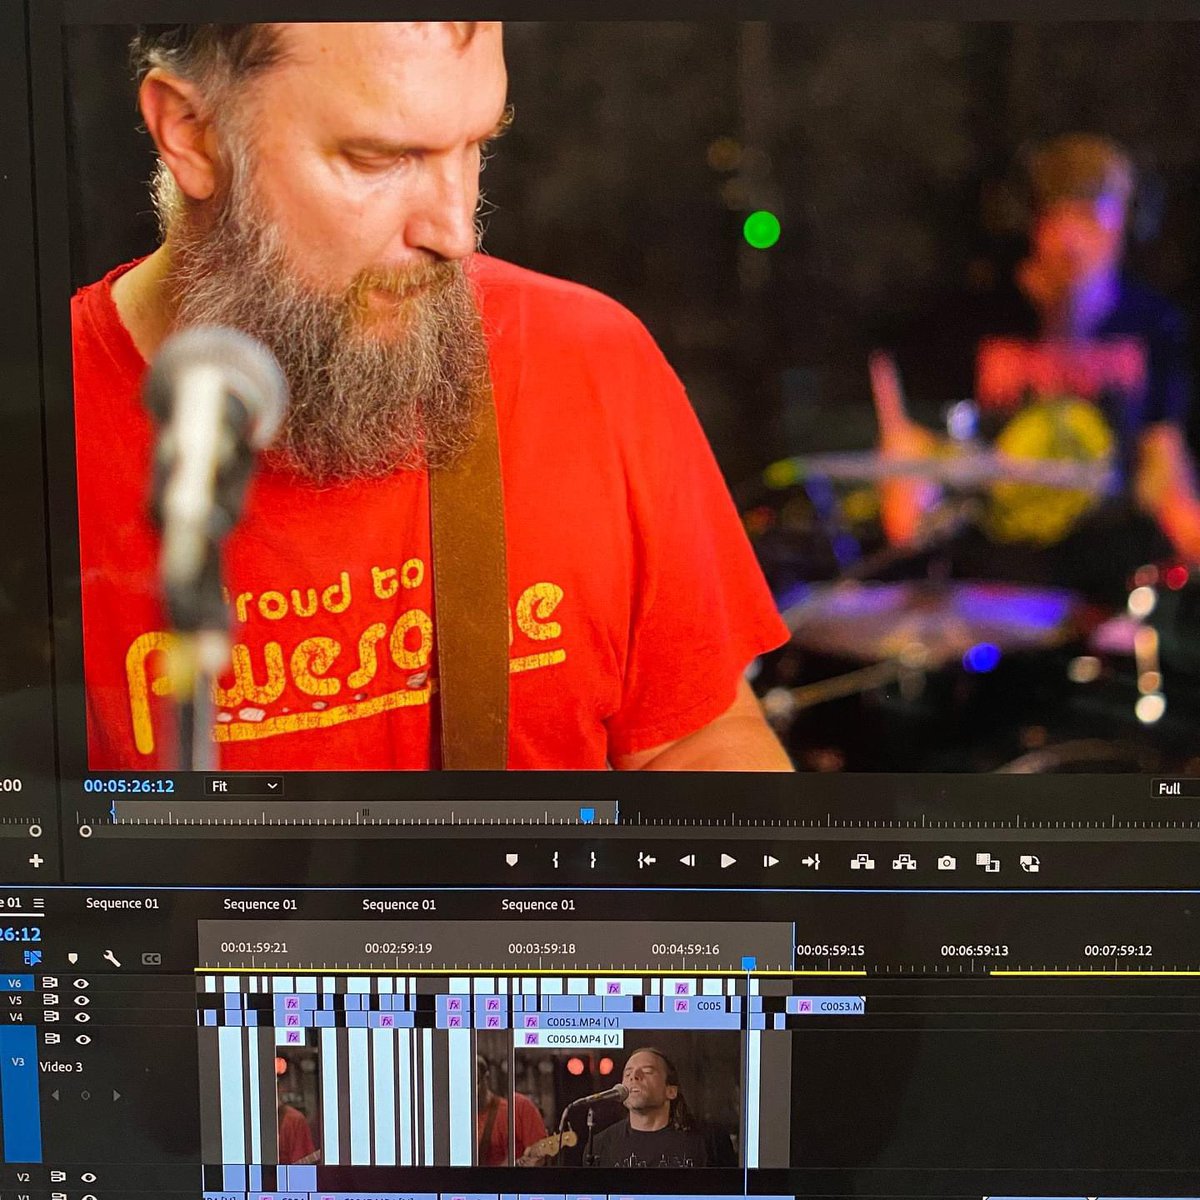Target the V6 track header
Image resolution: width=1200 pixels, height=1200 pixels.
tap(15, 983)
